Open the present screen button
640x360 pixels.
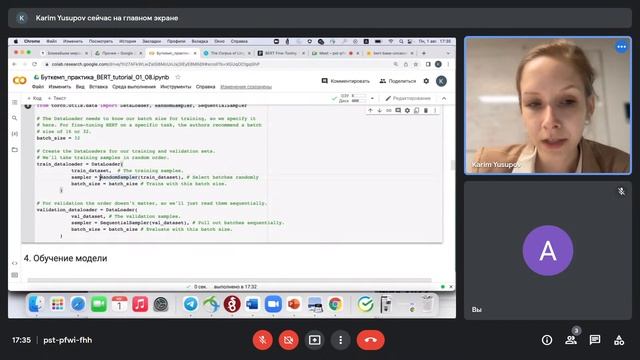(x=314, y=340)
